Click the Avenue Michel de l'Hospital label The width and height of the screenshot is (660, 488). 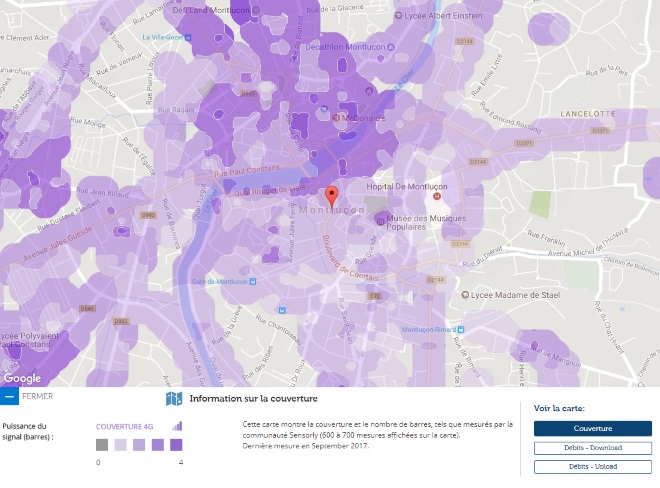[588, 244]
